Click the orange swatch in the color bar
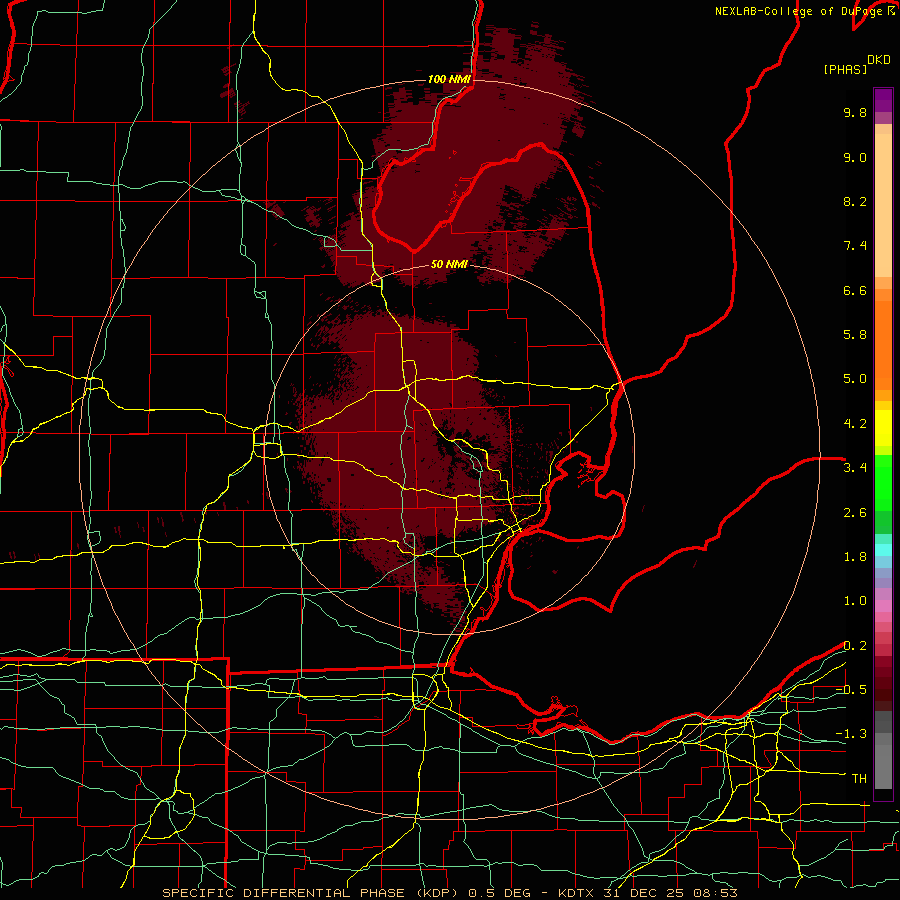 click(x=883, y=344)
